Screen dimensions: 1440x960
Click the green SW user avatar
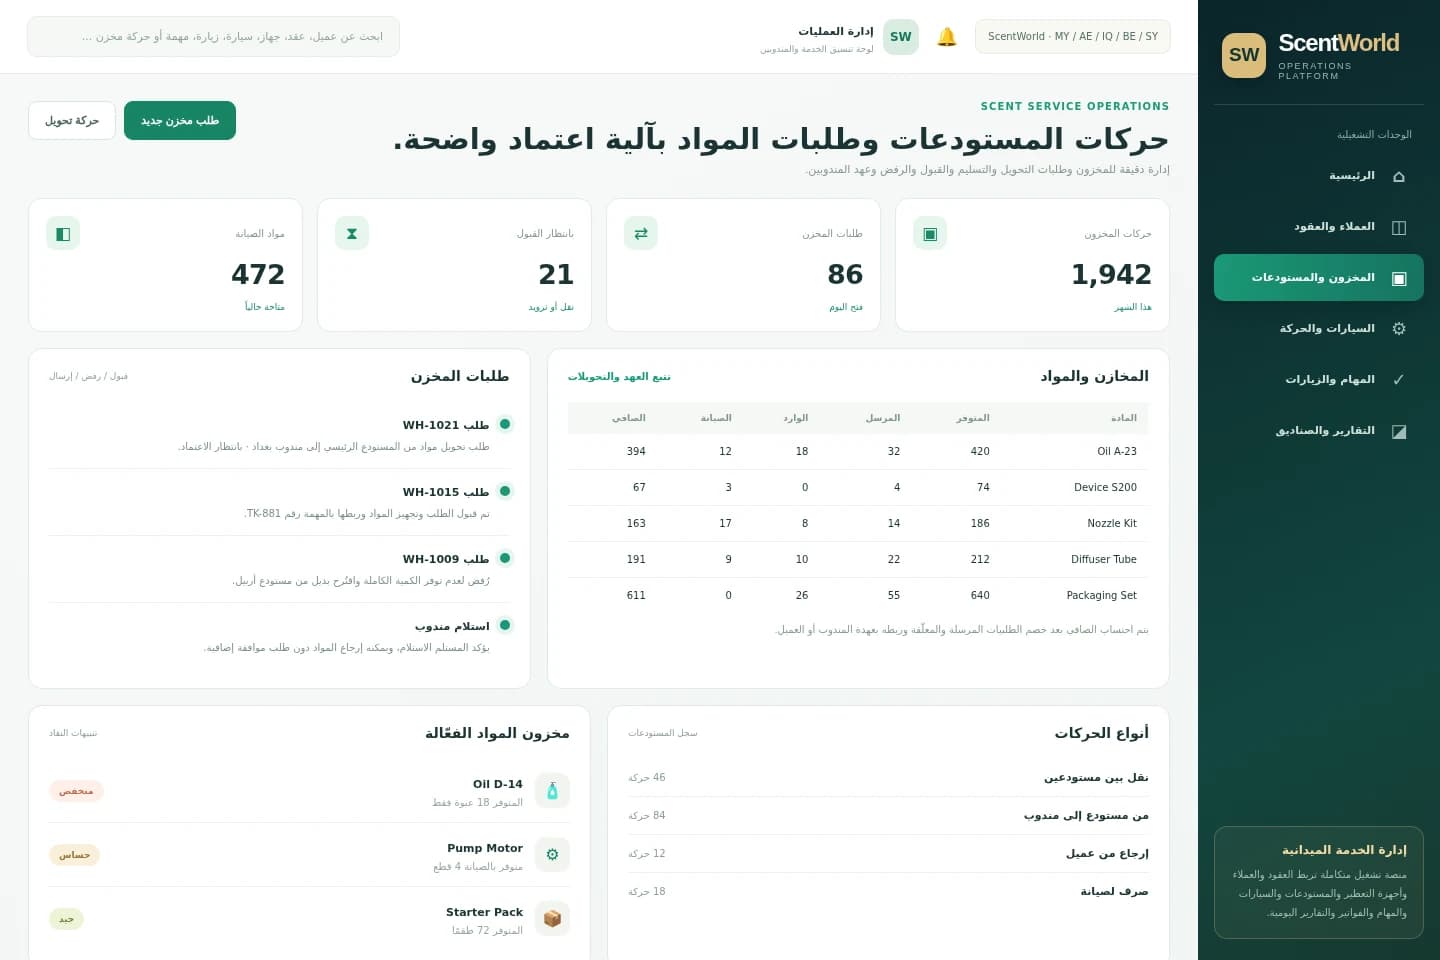coord(901,37)
